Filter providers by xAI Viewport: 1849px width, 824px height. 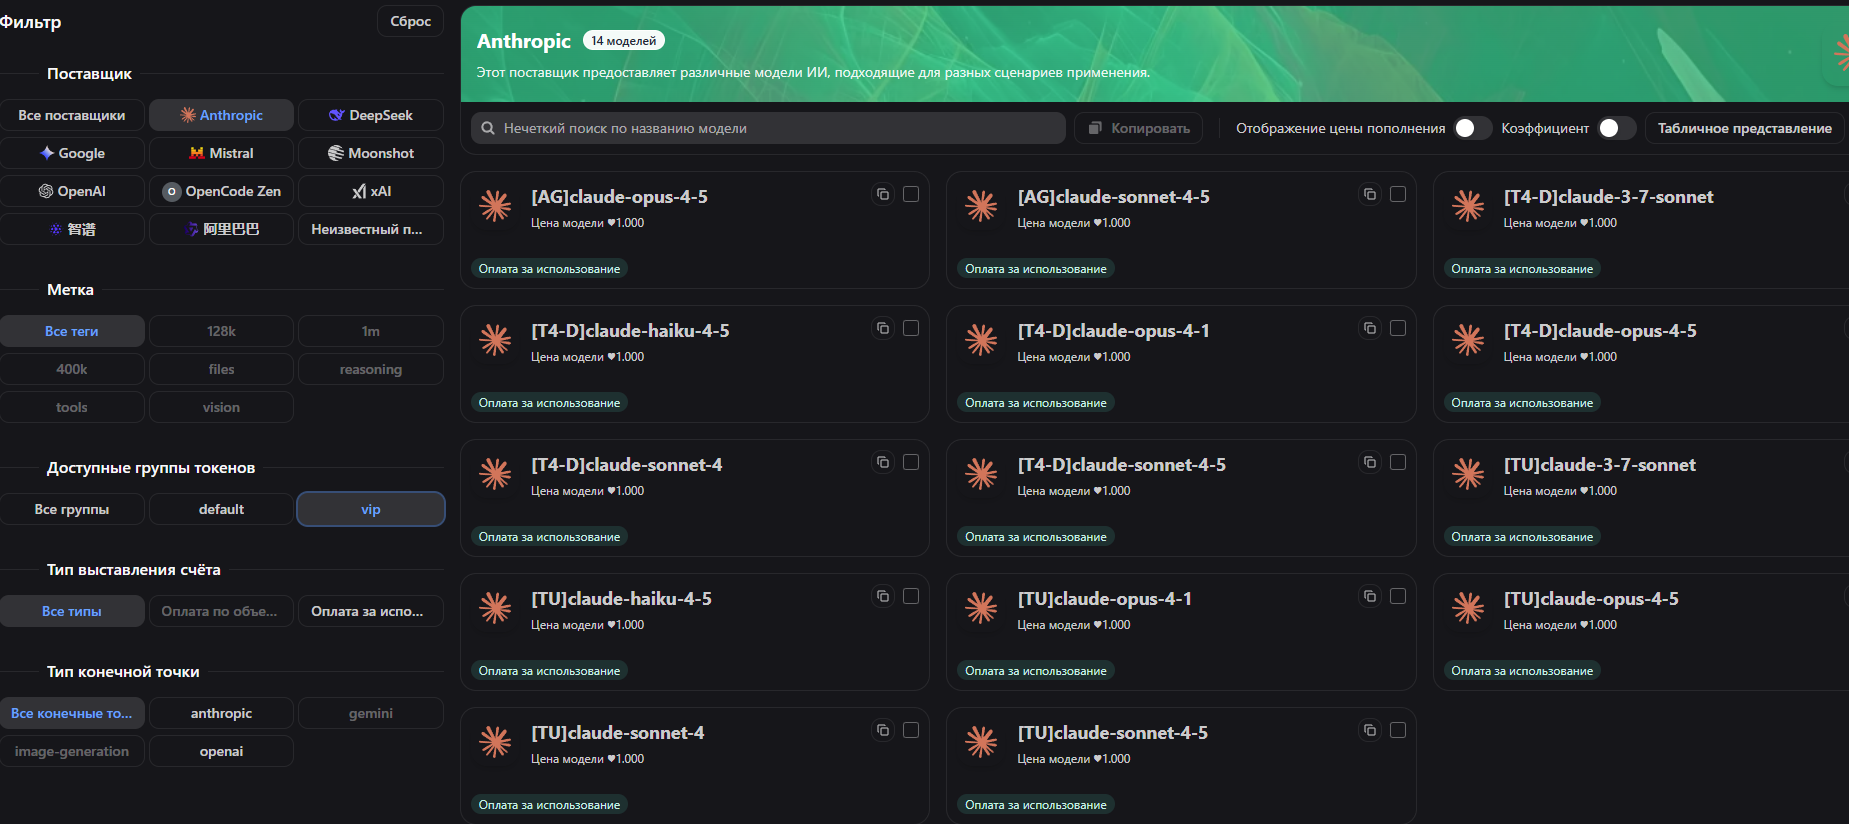371,191
